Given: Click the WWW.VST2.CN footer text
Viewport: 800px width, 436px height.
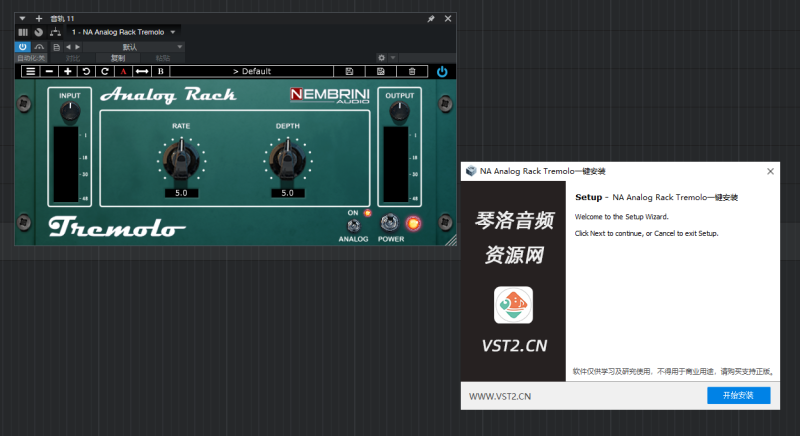Looking at the screenshot, I should [x=500, y=396].
